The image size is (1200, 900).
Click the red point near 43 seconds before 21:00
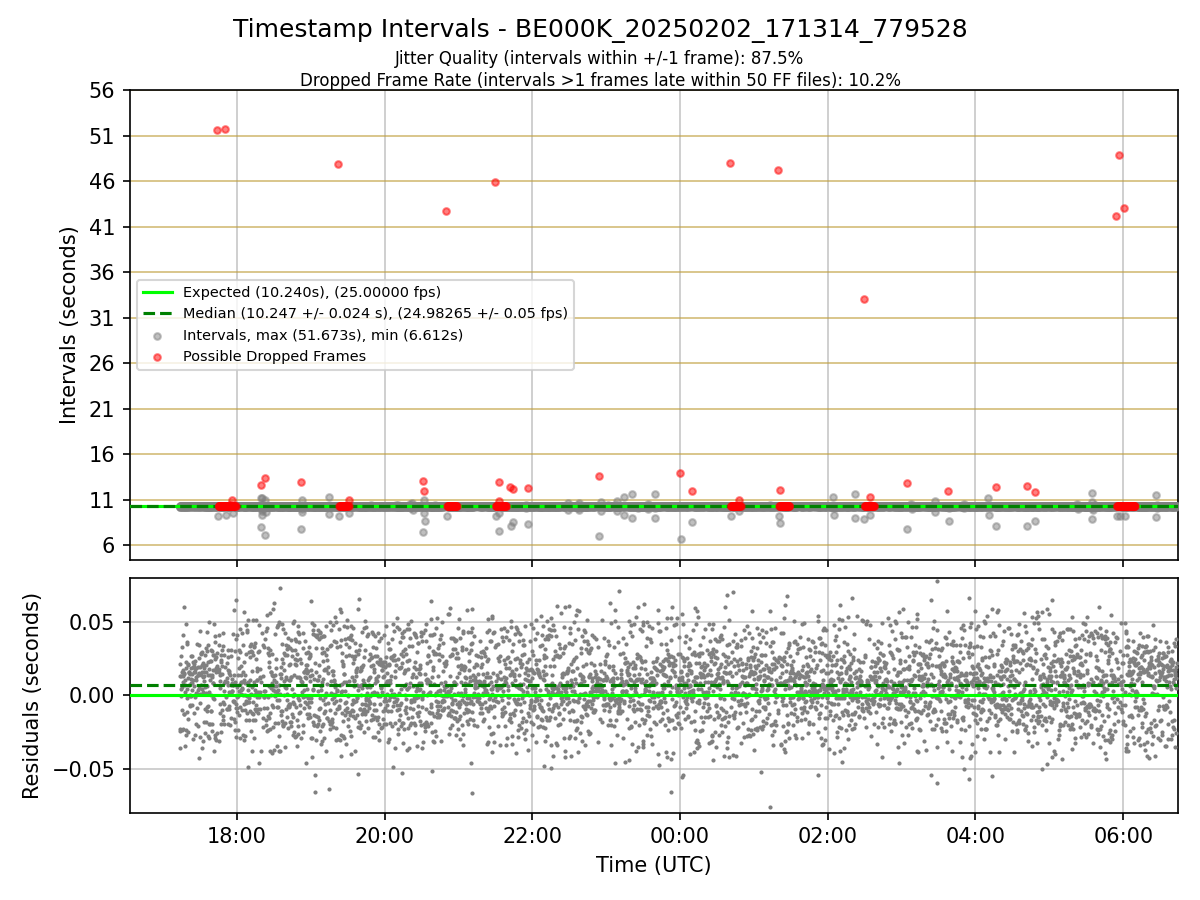click(x=446, y=211)
